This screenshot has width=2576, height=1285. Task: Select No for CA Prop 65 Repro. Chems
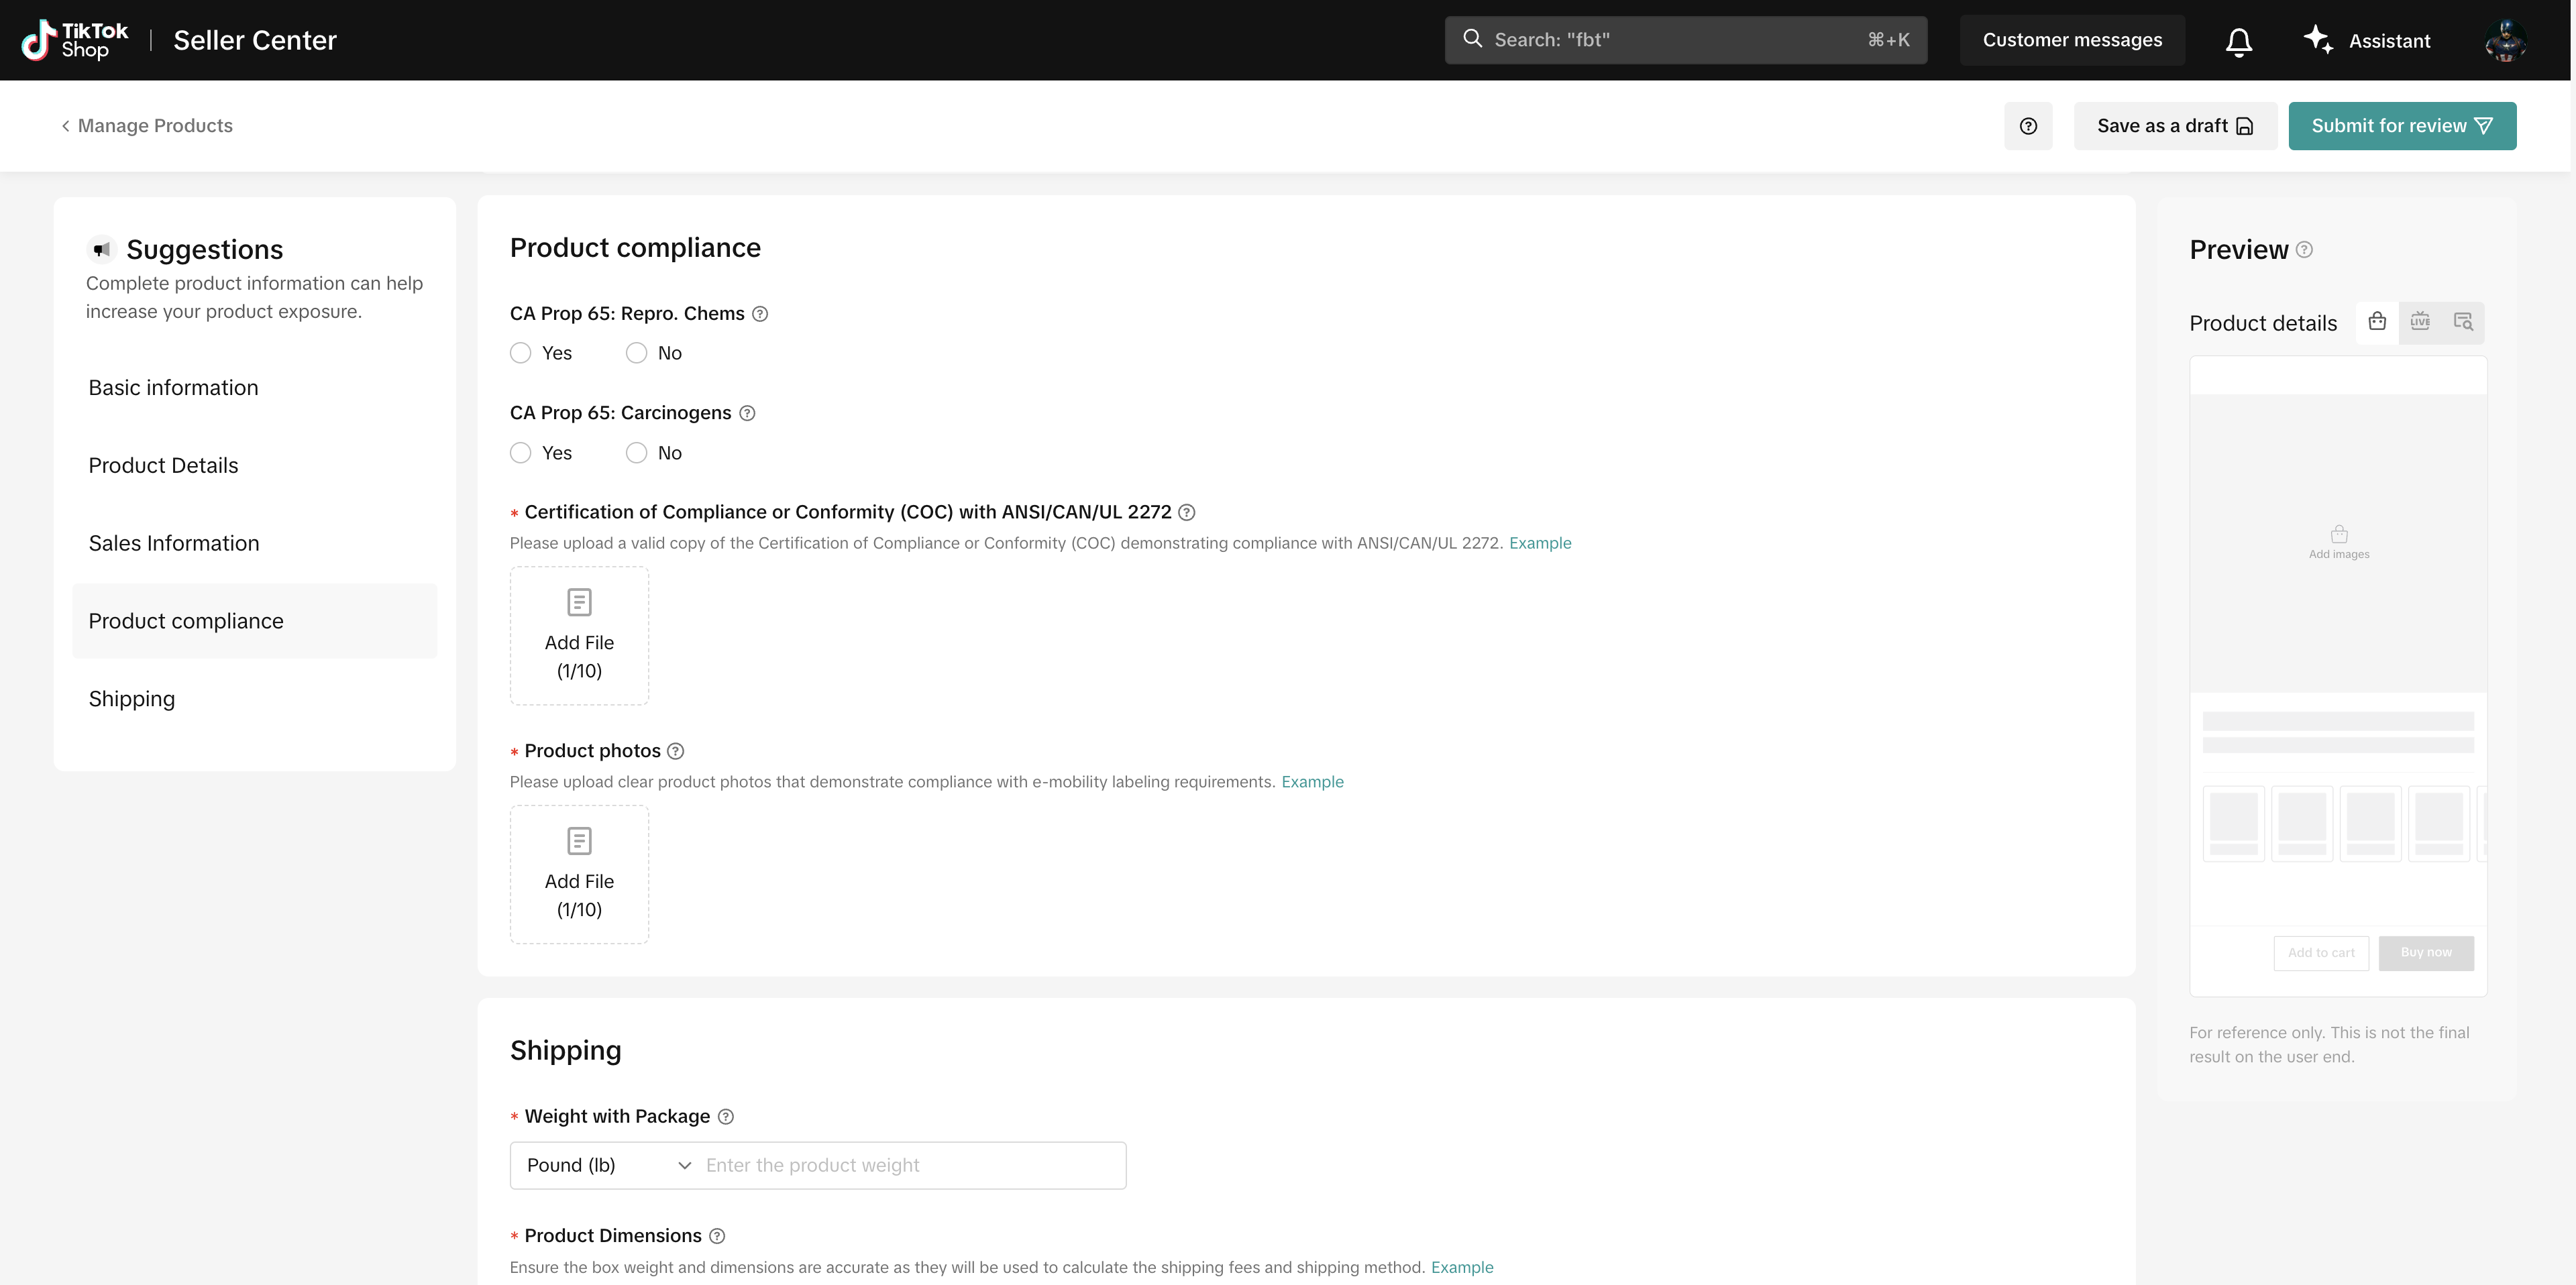(636, 353)
